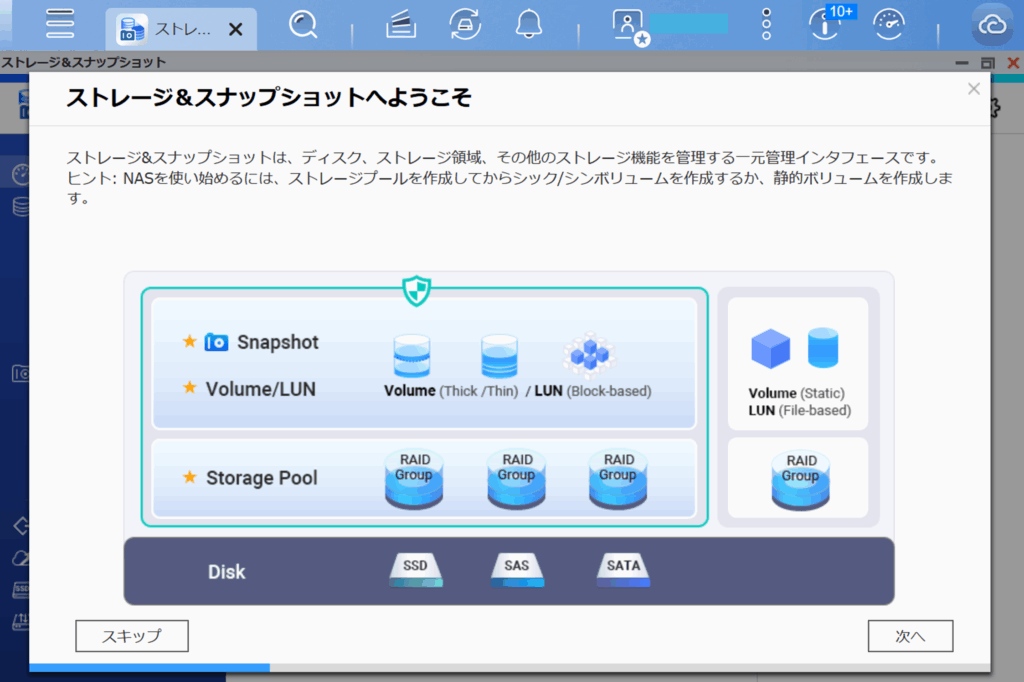Open the three-dot more options menu
The width and height of the screenshot is (1024, 682).
click(x=767, y=24)
